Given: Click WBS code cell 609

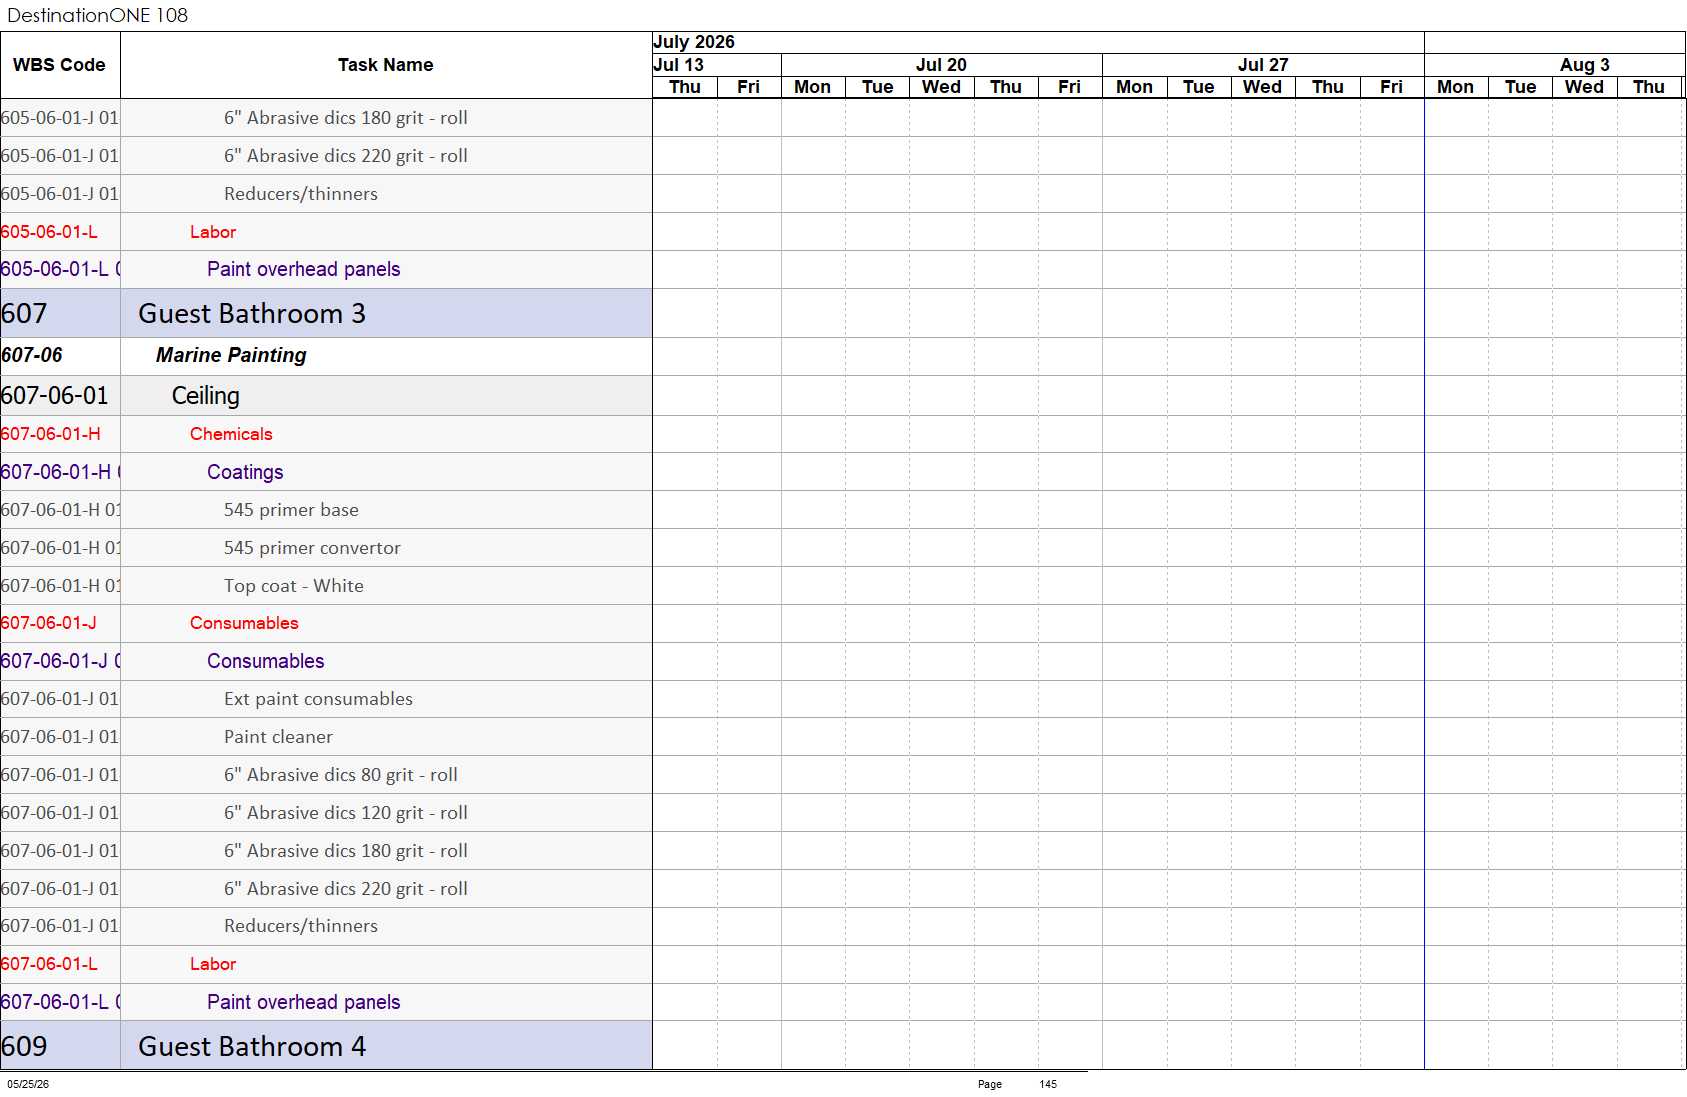Looking at the screenshot, I should [x=60, y=1046].
